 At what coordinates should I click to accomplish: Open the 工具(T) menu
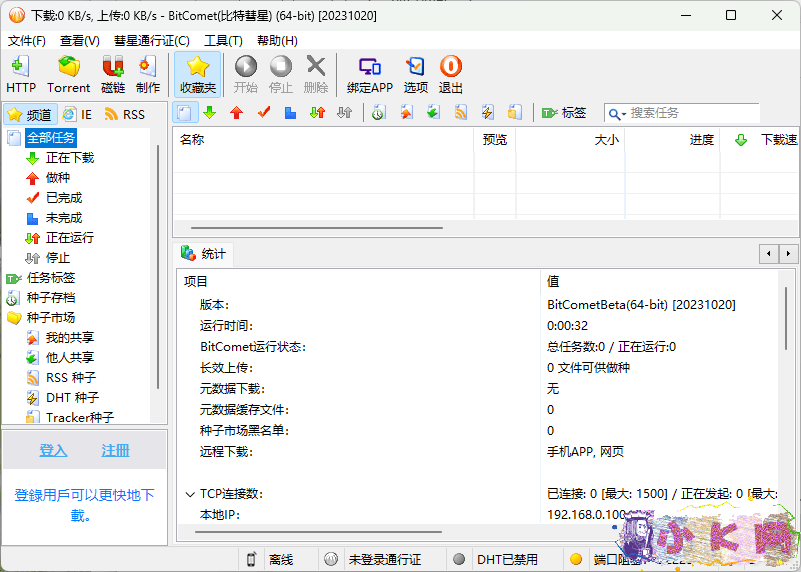(x=223, y=41)
